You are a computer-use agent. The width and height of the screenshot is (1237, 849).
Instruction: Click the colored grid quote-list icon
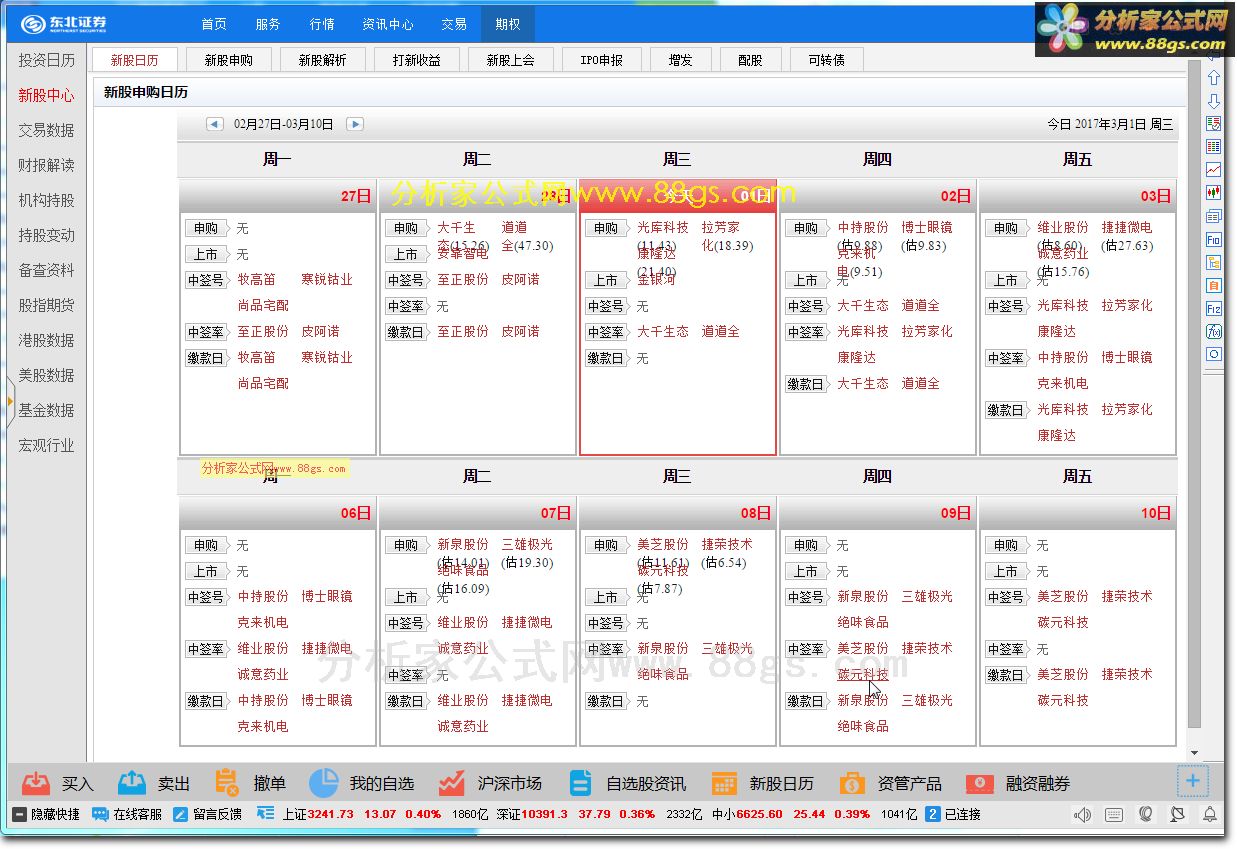pos(1214,147)
